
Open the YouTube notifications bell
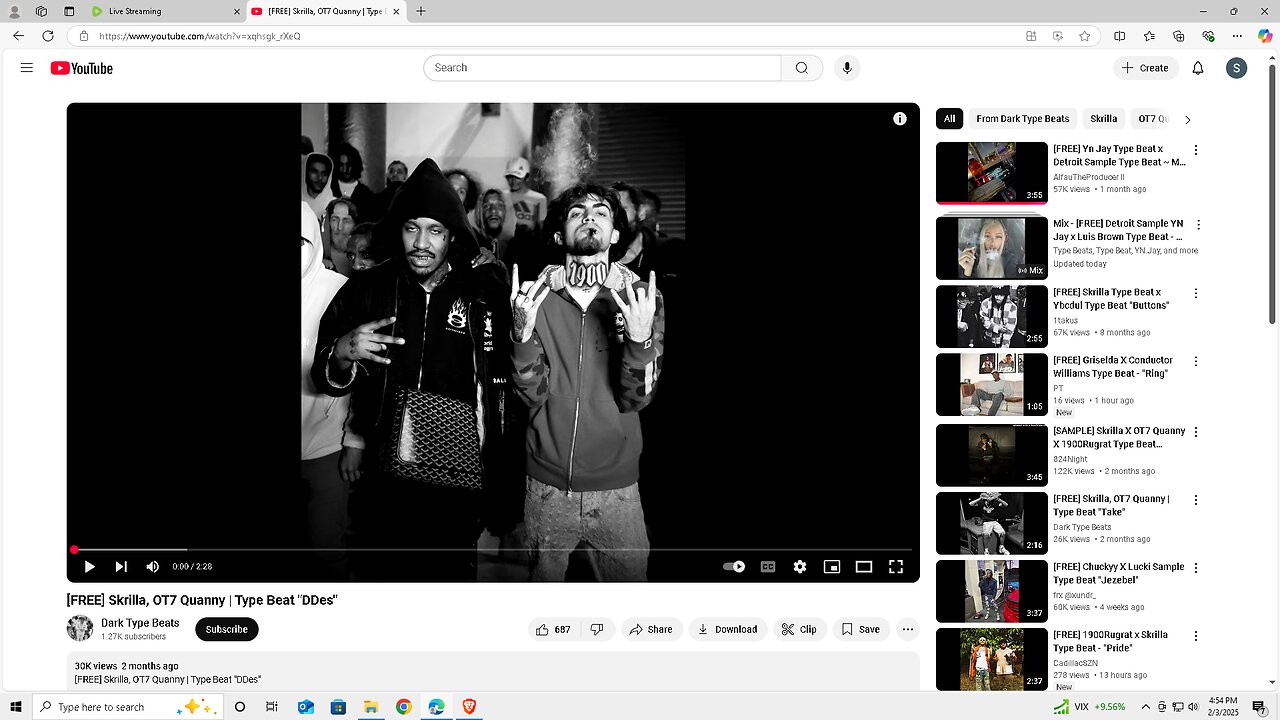coord(1198,68)
